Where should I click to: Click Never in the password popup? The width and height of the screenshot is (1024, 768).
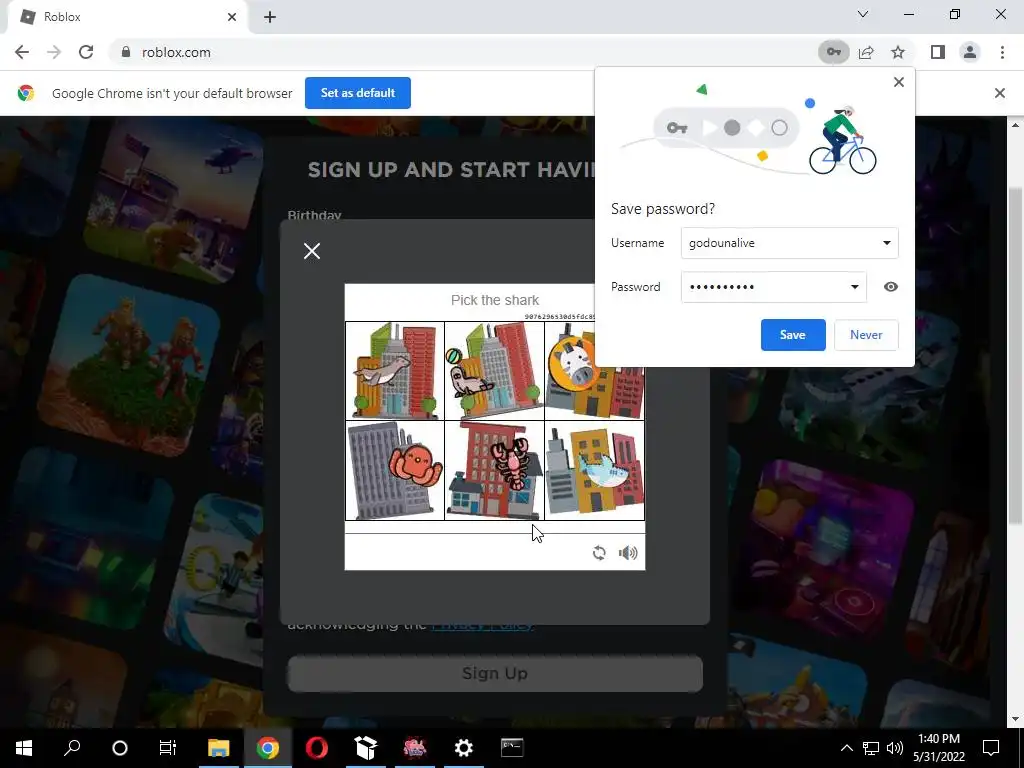pyautogui.click(x=866, y=335)
